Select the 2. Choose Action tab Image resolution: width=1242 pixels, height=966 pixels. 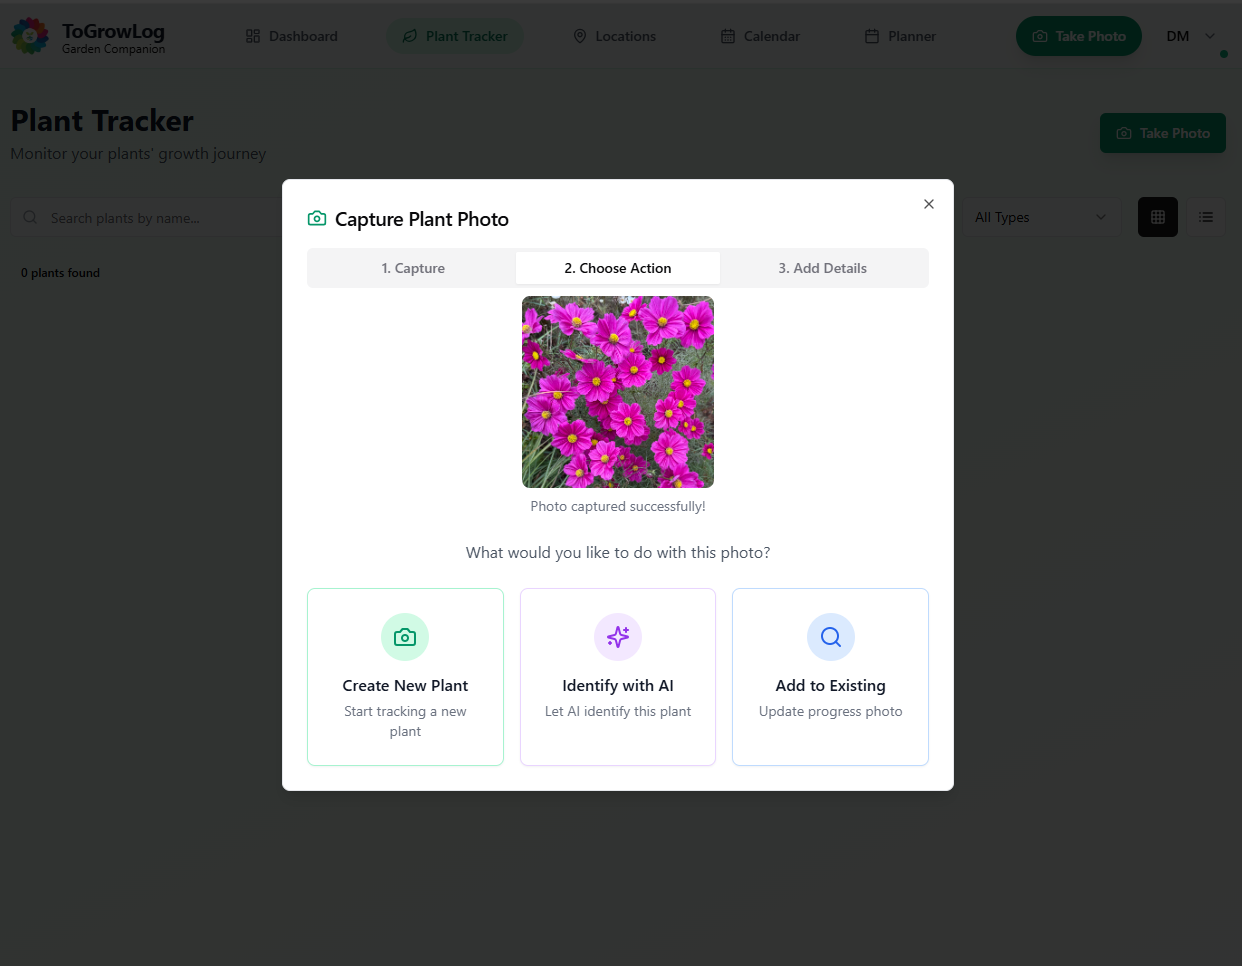[x=618, y=268]
